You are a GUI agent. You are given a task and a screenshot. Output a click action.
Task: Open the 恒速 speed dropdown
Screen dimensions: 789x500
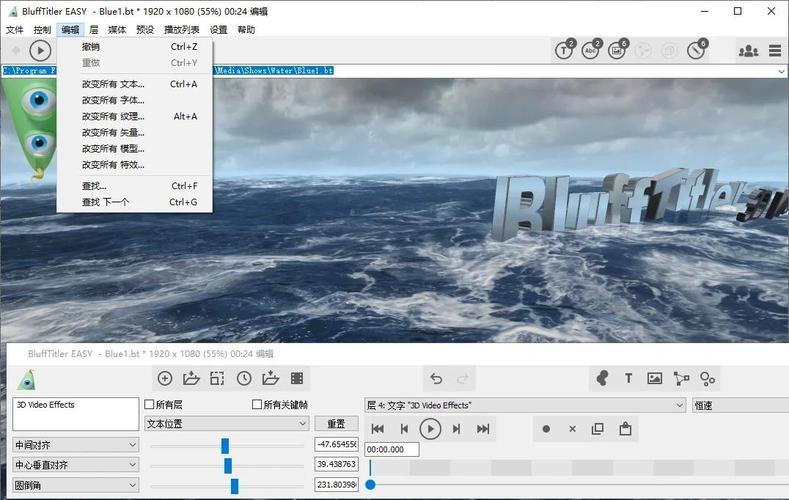pyautogui.click(x=741, y=405)
